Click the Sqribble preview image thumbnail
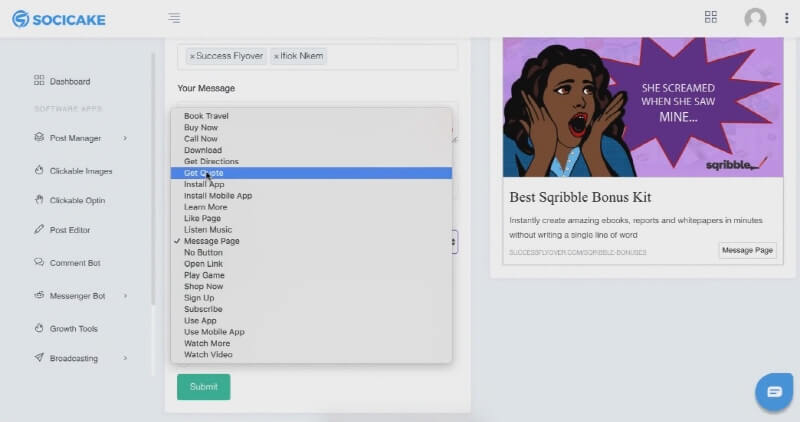 [643, 107]
